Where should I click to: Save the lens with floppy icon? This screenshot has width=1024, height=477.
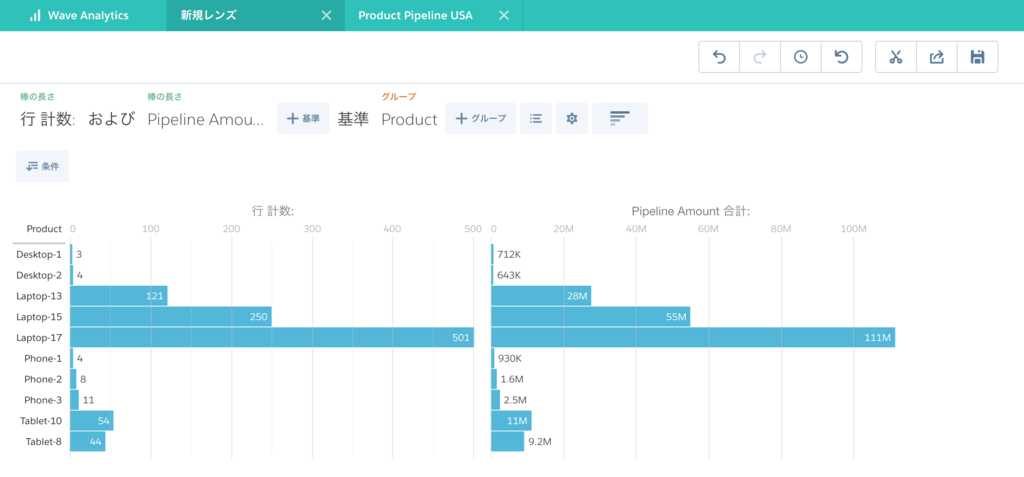click(x=977, y=57)
